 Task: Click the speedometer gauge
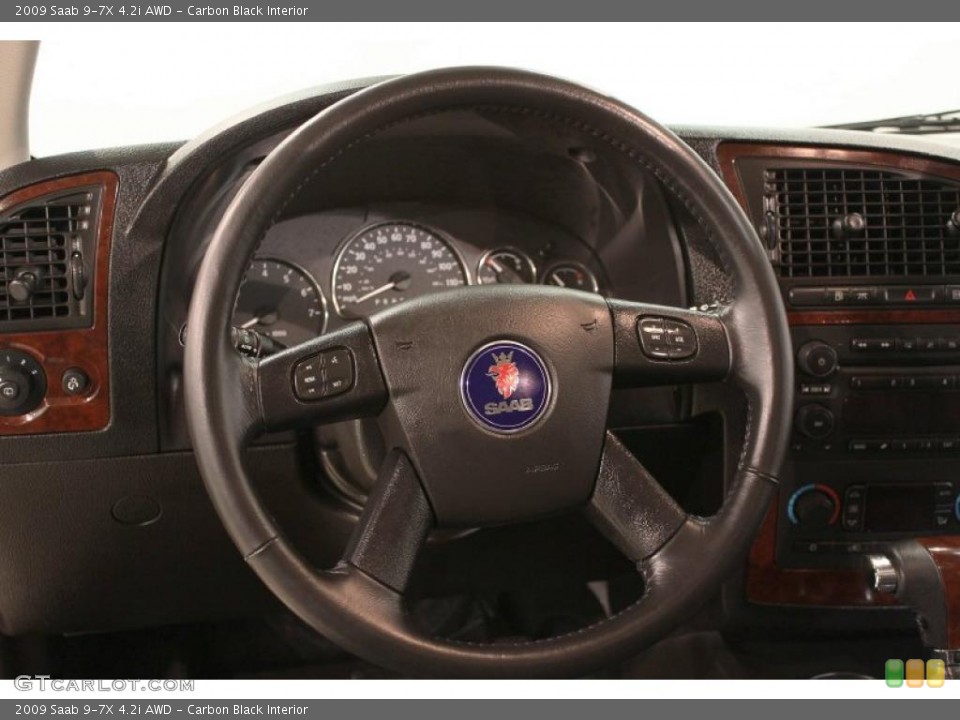click(399, 269)
